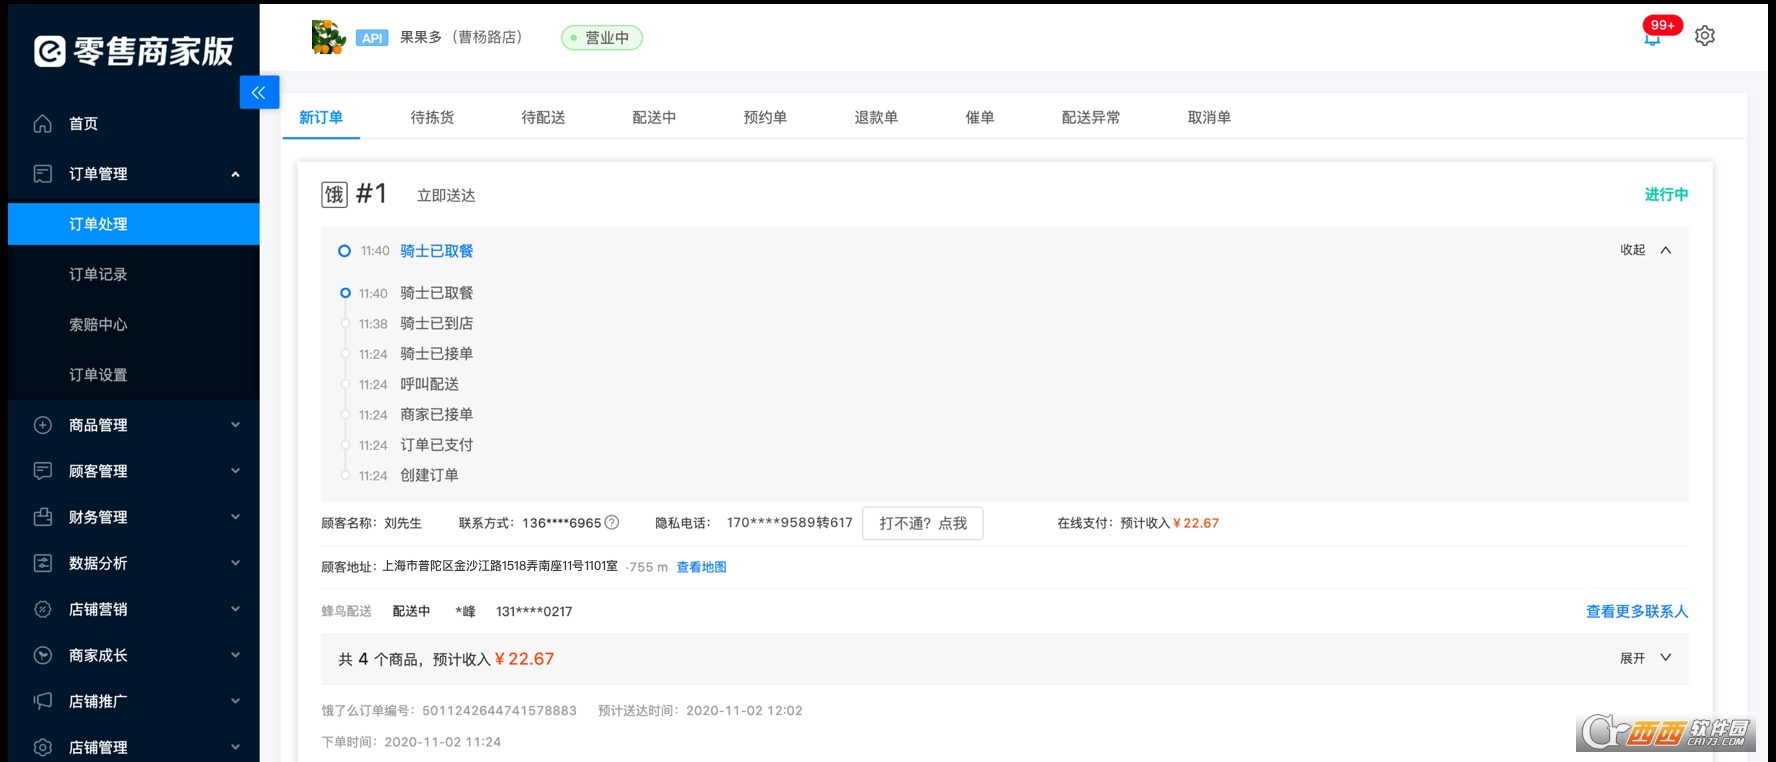The image size is (1776, 762).
Task: Click the 进行中 order status text
Action: [1666, 194]
